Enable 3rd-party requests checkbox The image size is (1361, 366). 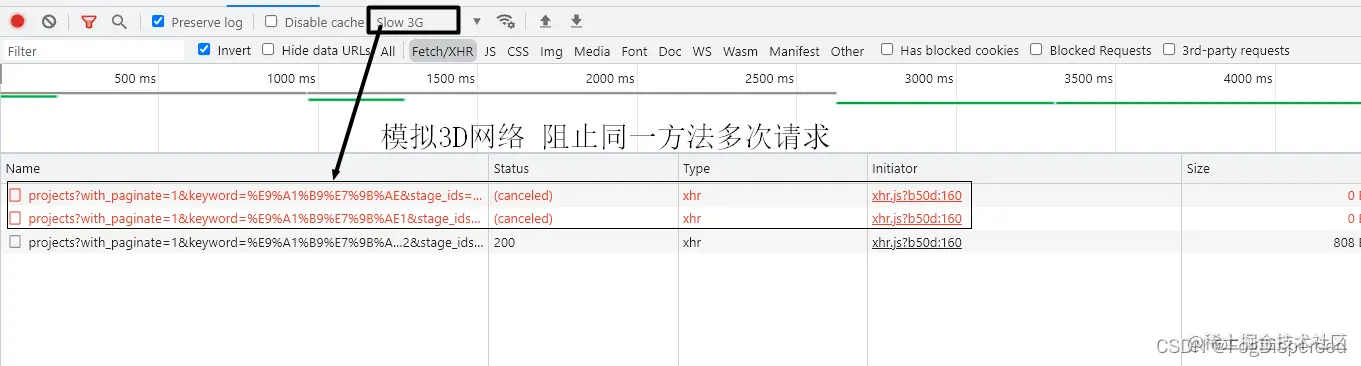(1169, 49)
